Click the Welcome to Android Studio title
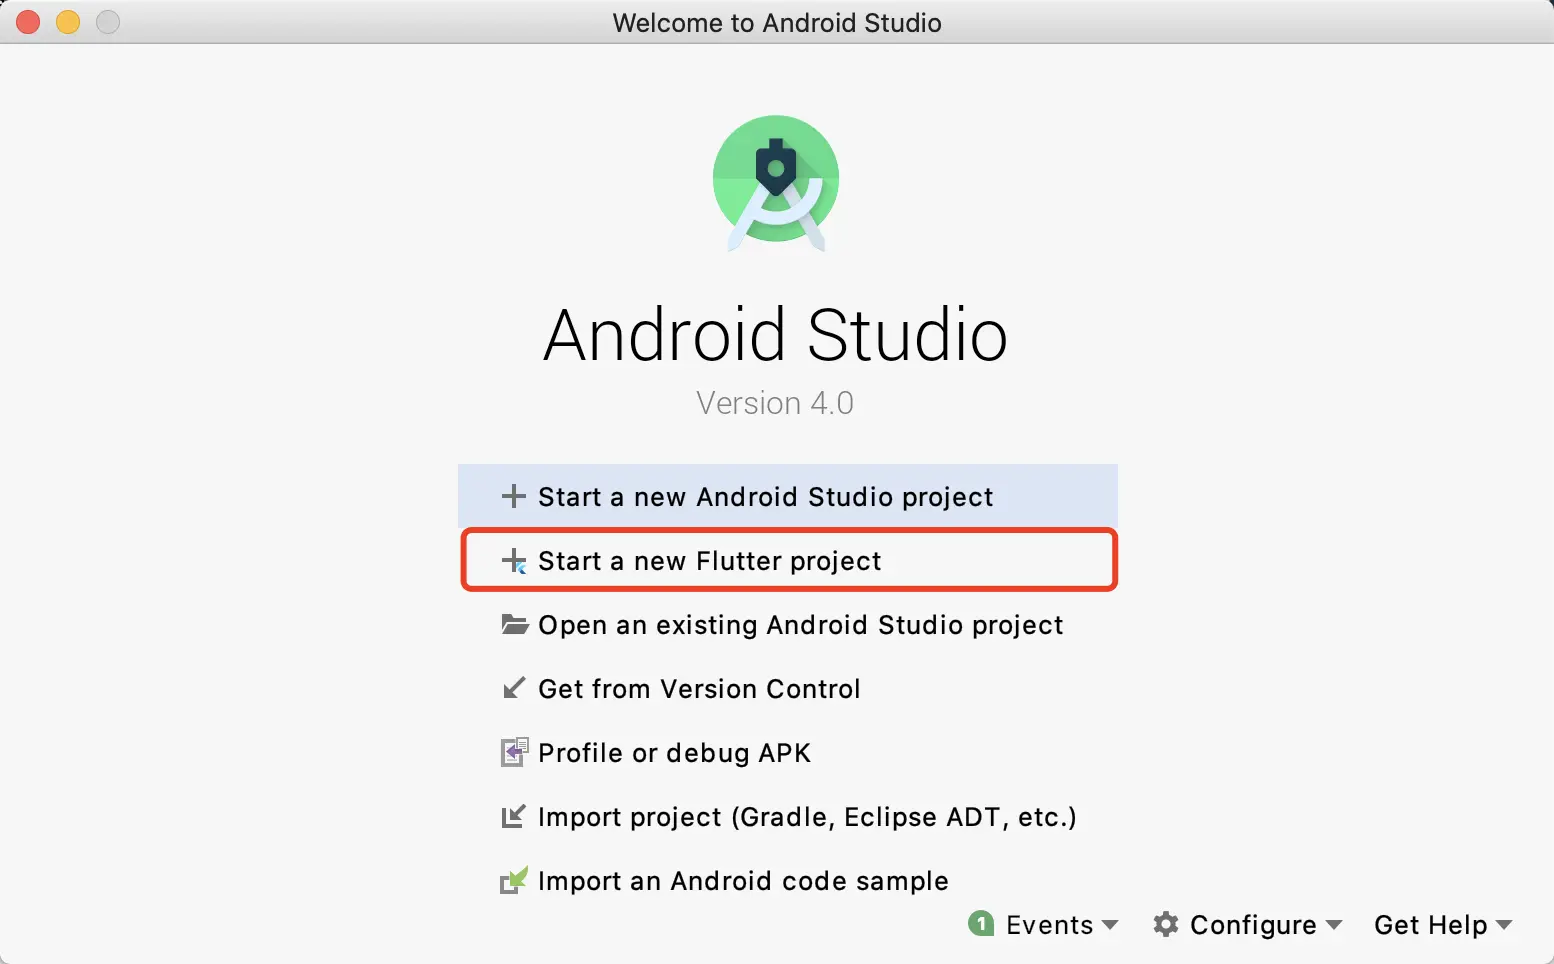 777,22
